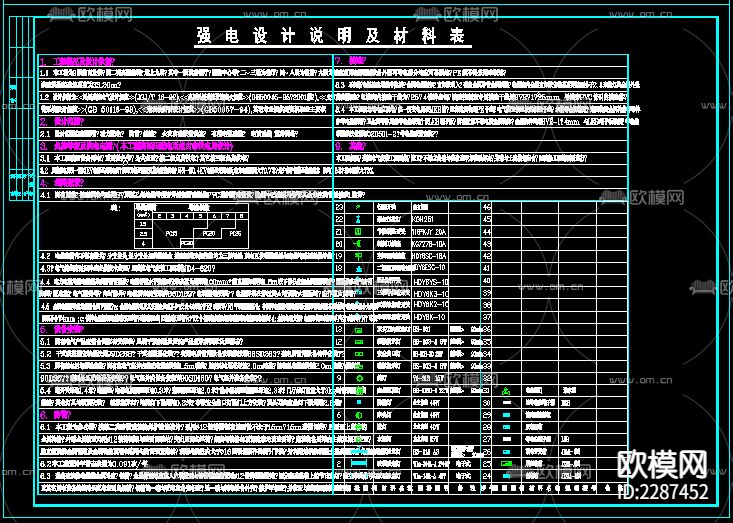Pick the cyan symbol in row 18
The height and width of the screenshot is (523, 733).
[359, 268]
